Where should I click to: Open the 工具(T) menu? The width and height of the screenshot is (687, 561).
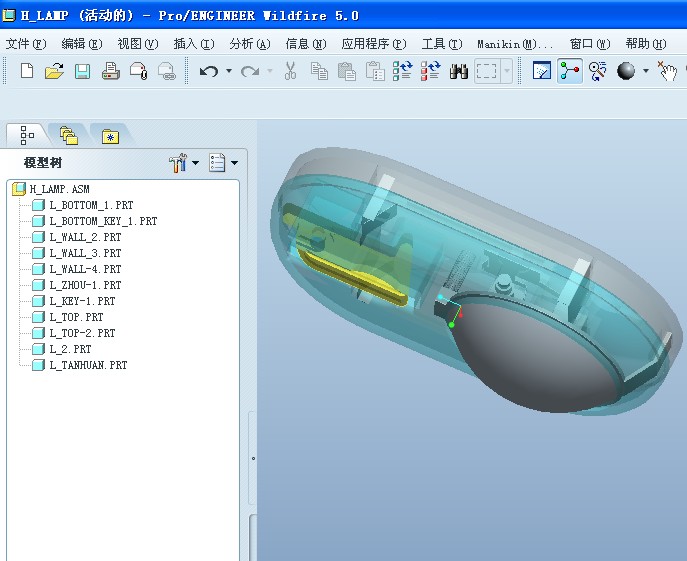[x=442, y=44]
